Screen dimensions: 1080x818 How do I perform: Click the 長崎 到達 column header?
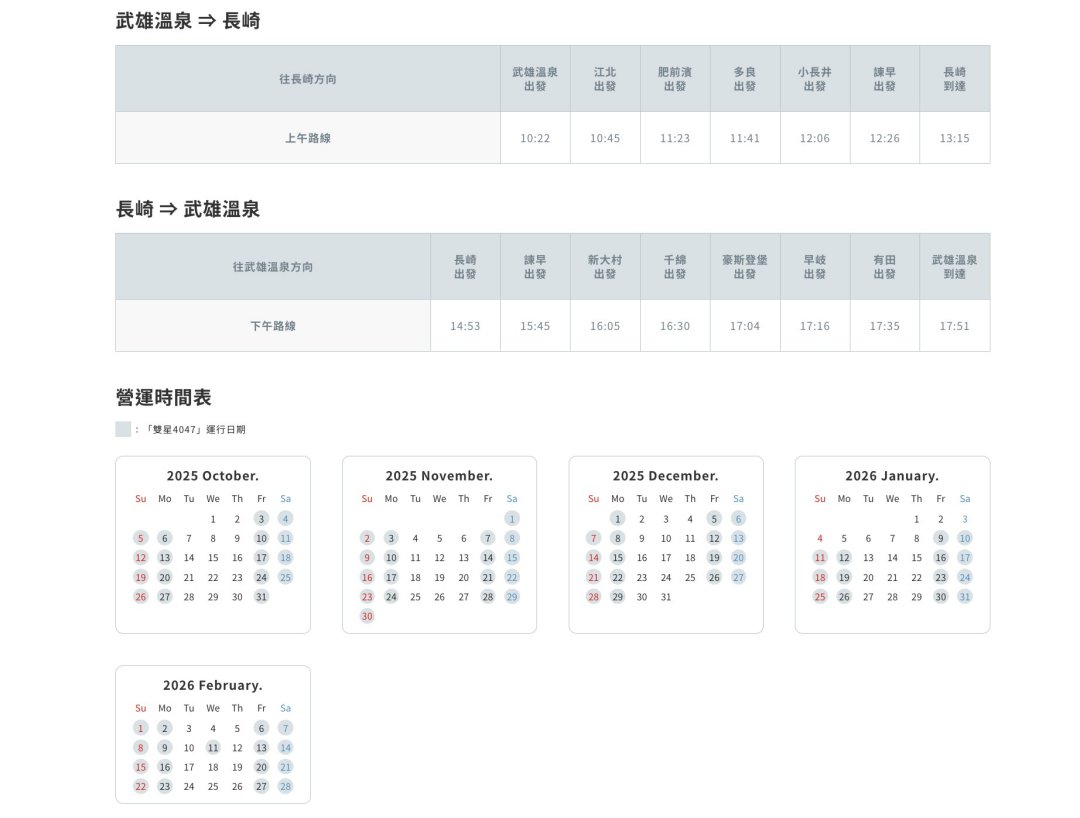955,79
